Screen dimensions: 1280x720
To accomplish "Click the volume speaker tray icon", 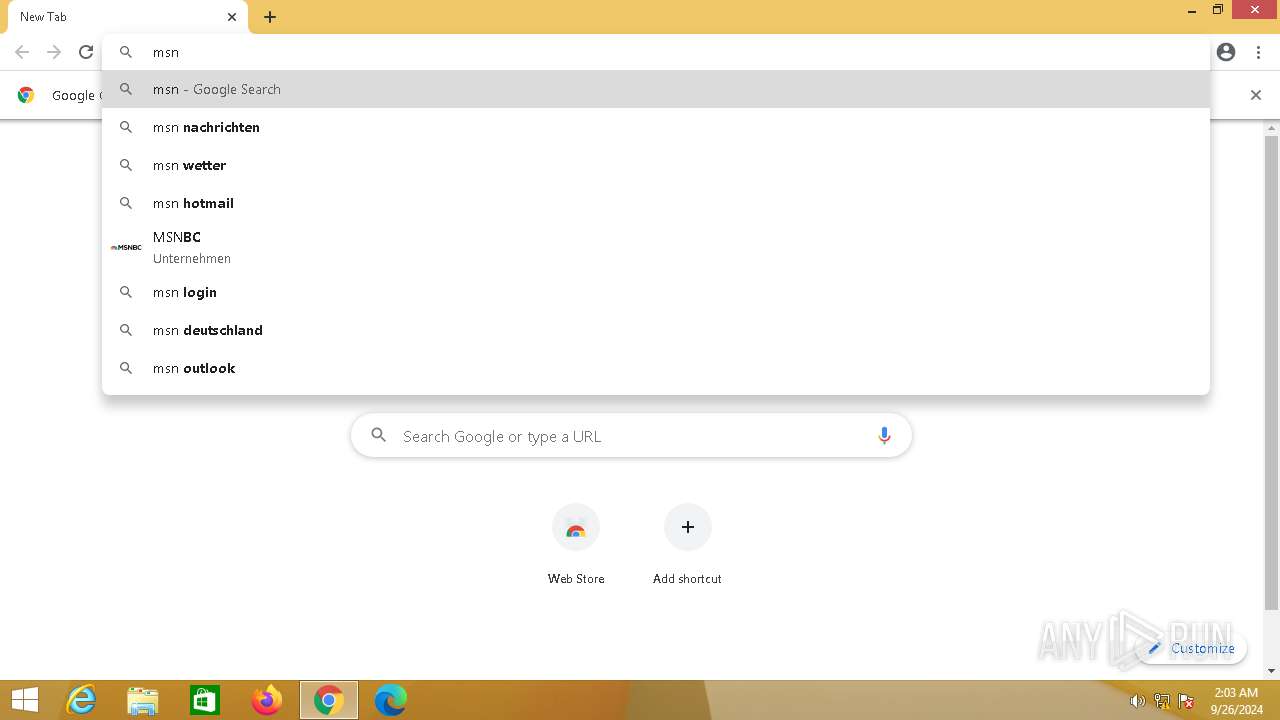I will (x=1137, y=701).
